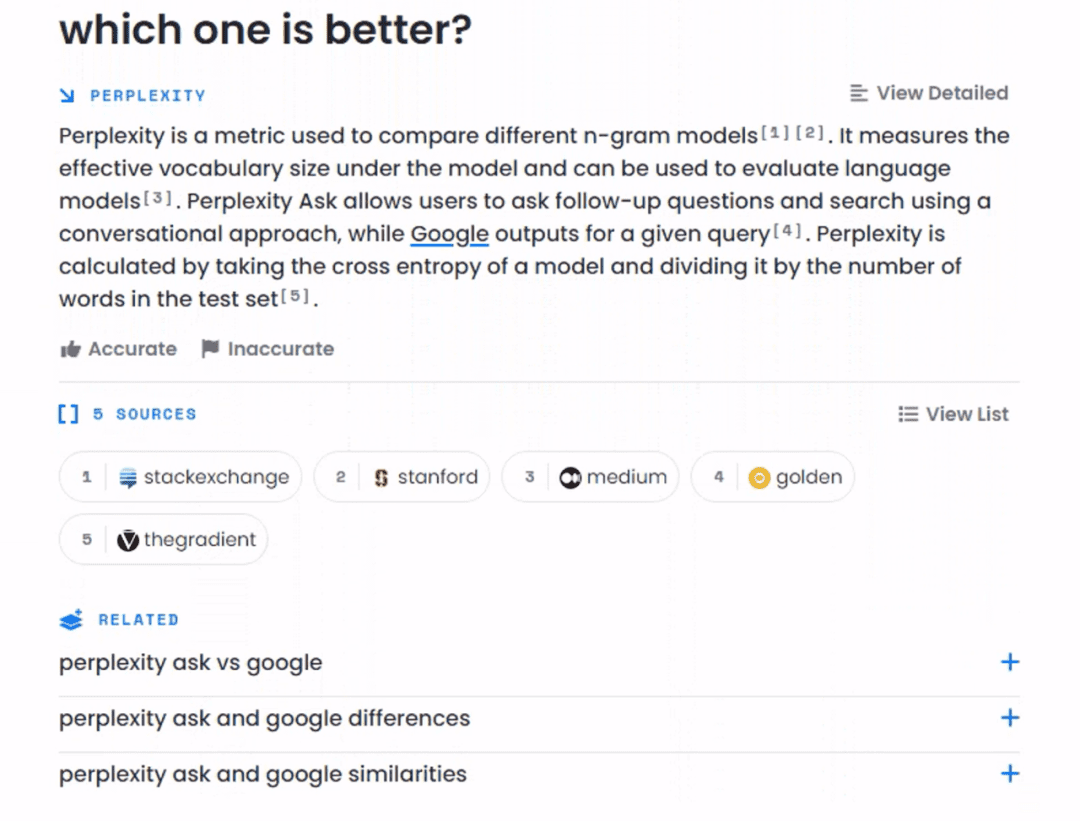Click the Perplexity arrow icon beside PERPLEXITY

click(x=66, y=95)
